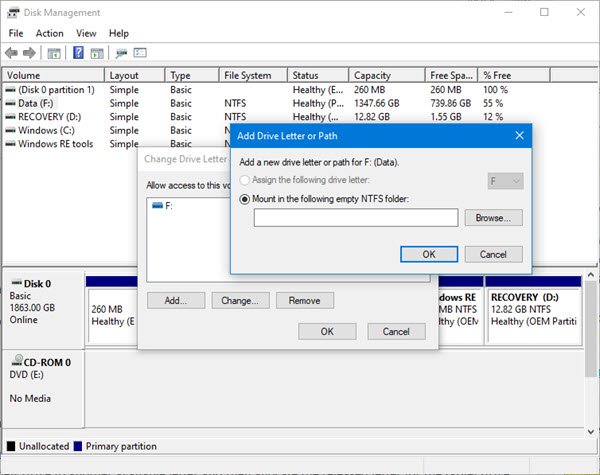Click the Show/Hide Console Tree icon
This screenshot has height=475, width=600.
(54, 53)
